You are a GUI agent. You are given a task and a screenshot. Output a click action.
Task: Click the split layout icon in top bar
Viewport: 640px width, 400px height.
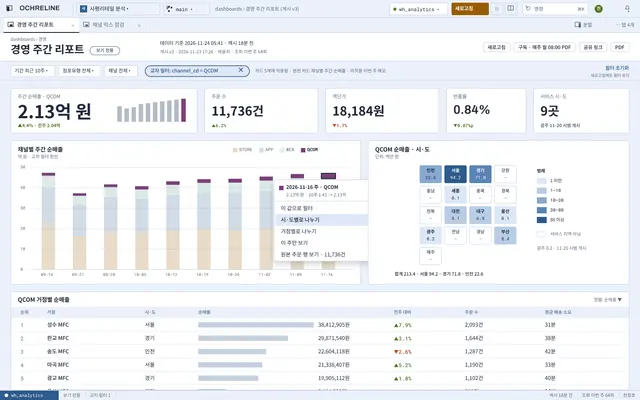click(511, 8)
